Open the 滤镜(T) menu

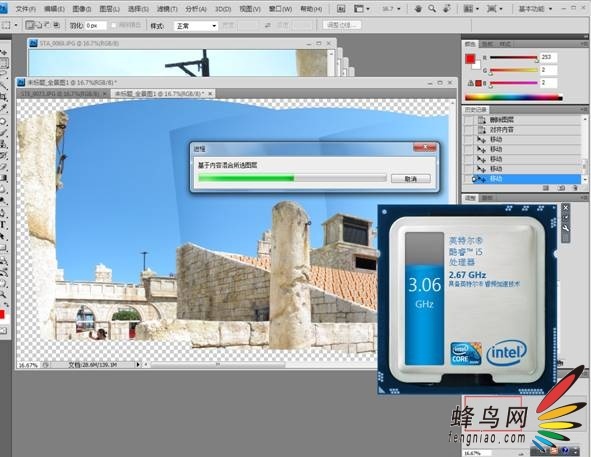167,8
